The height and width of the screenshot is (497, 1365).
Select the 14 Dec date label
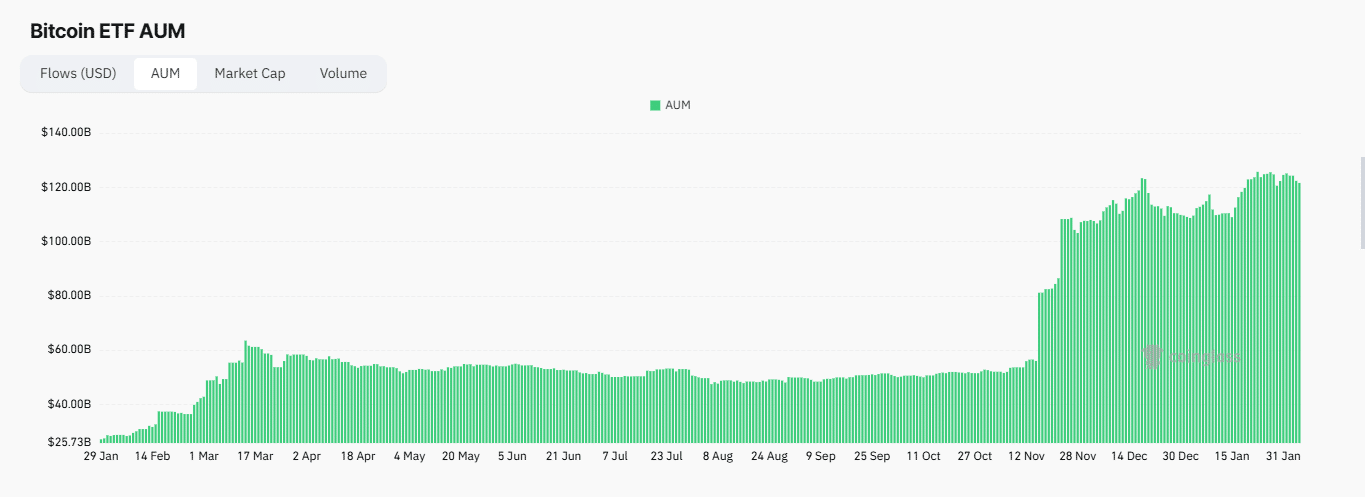(1129, 456)
